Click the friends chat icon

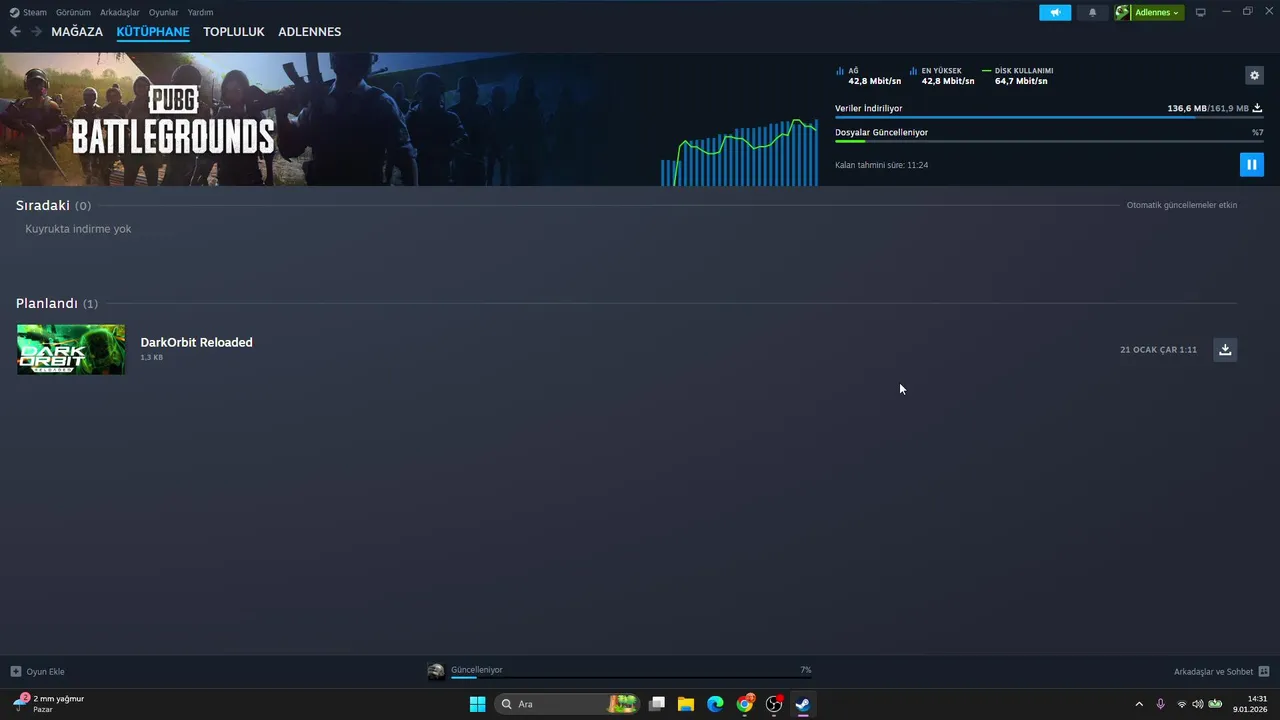1263,671
